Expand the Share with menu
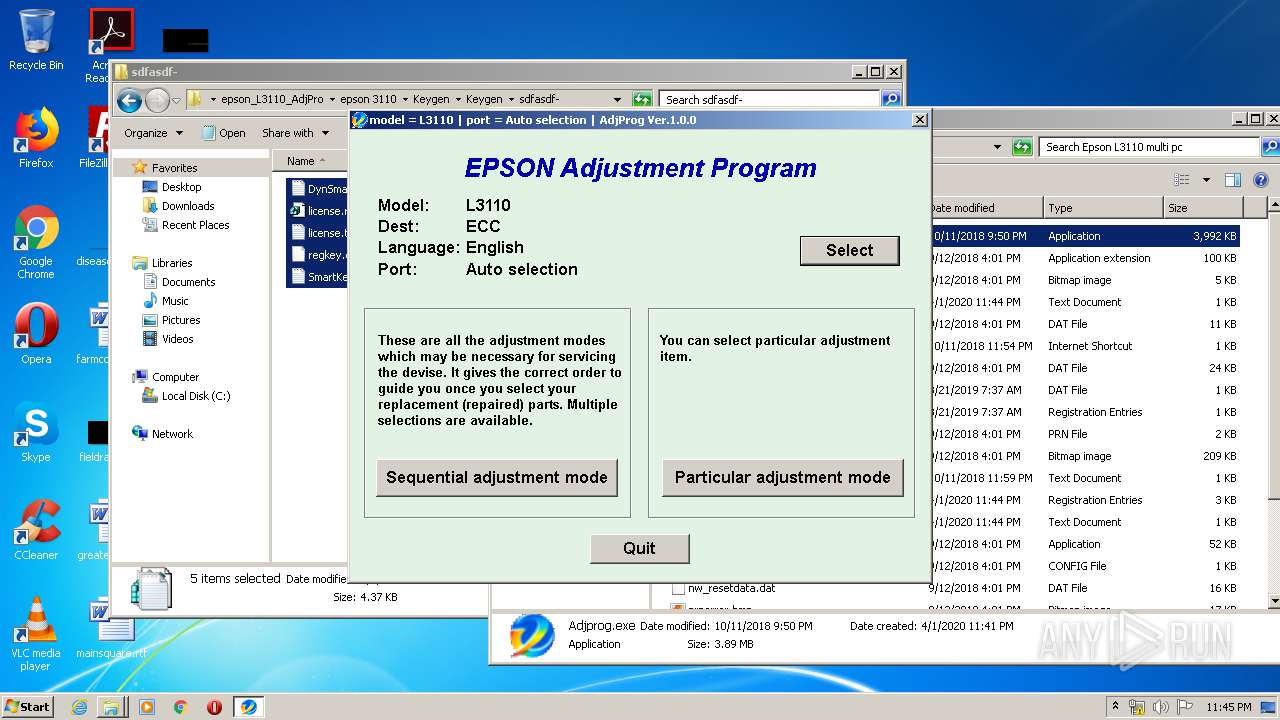 (295, 133)
